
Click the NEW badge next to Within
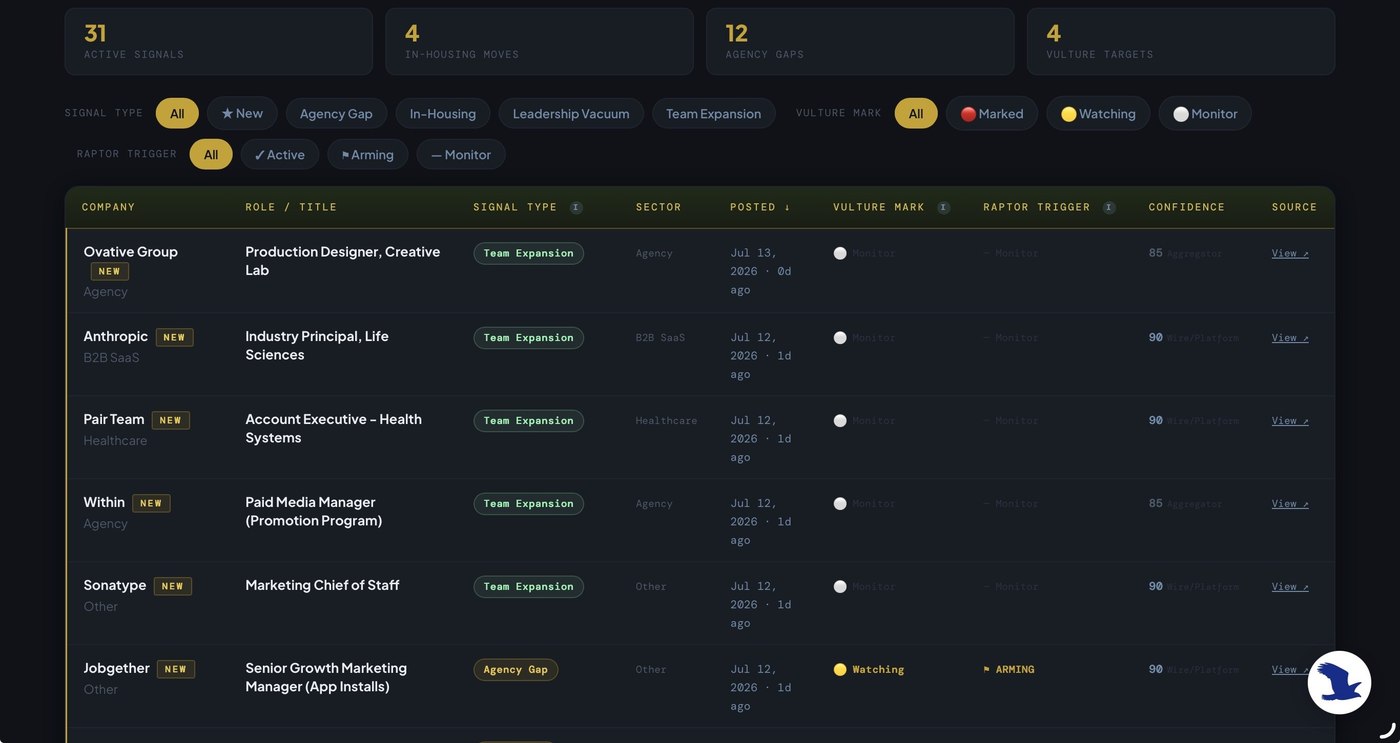click(151, 503)
